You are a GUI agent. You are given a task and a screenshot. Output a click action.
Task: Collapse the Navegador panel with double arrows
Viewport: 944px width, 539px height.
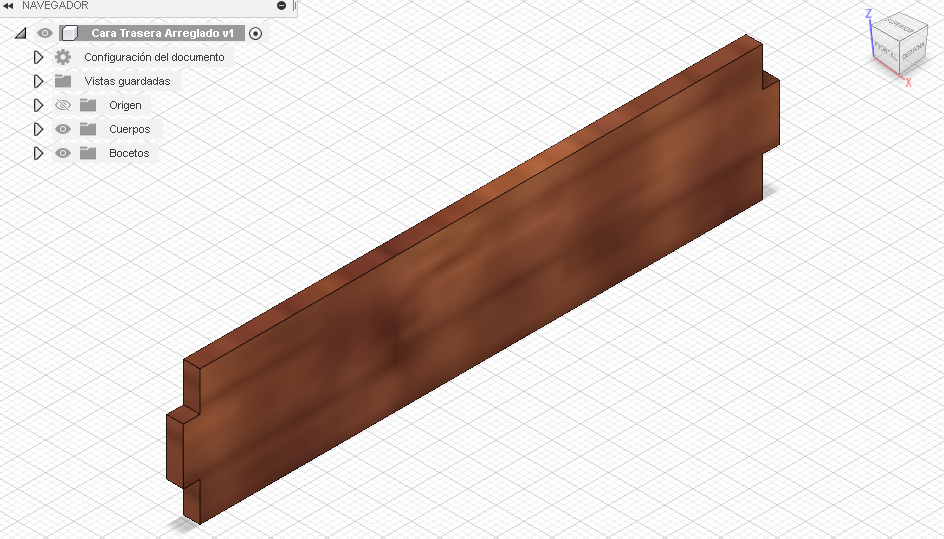(x=8, y=5)
